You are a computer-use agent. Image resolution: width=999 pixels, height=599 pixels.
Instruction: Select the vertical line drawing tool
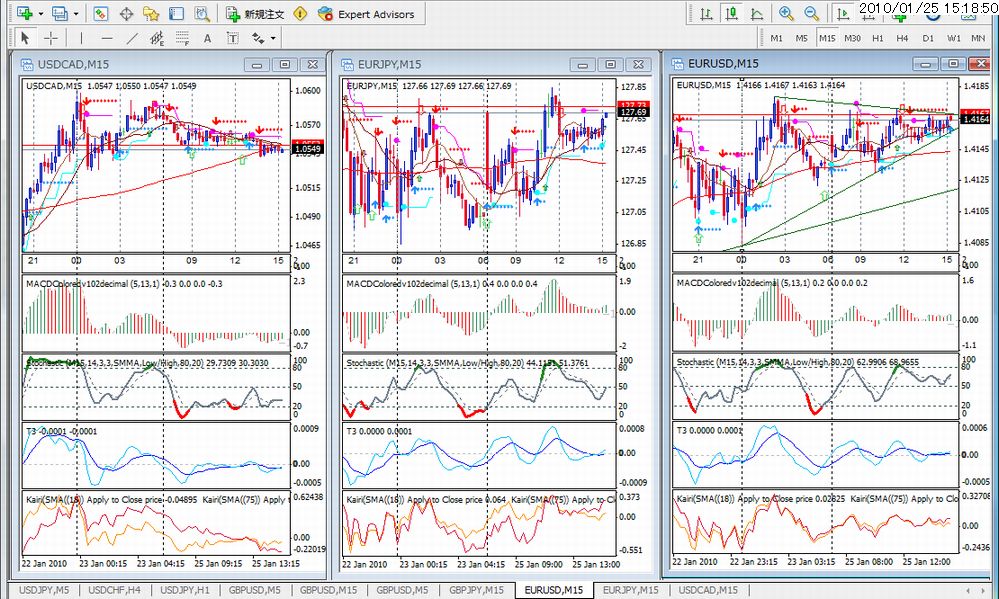[81, 38]
